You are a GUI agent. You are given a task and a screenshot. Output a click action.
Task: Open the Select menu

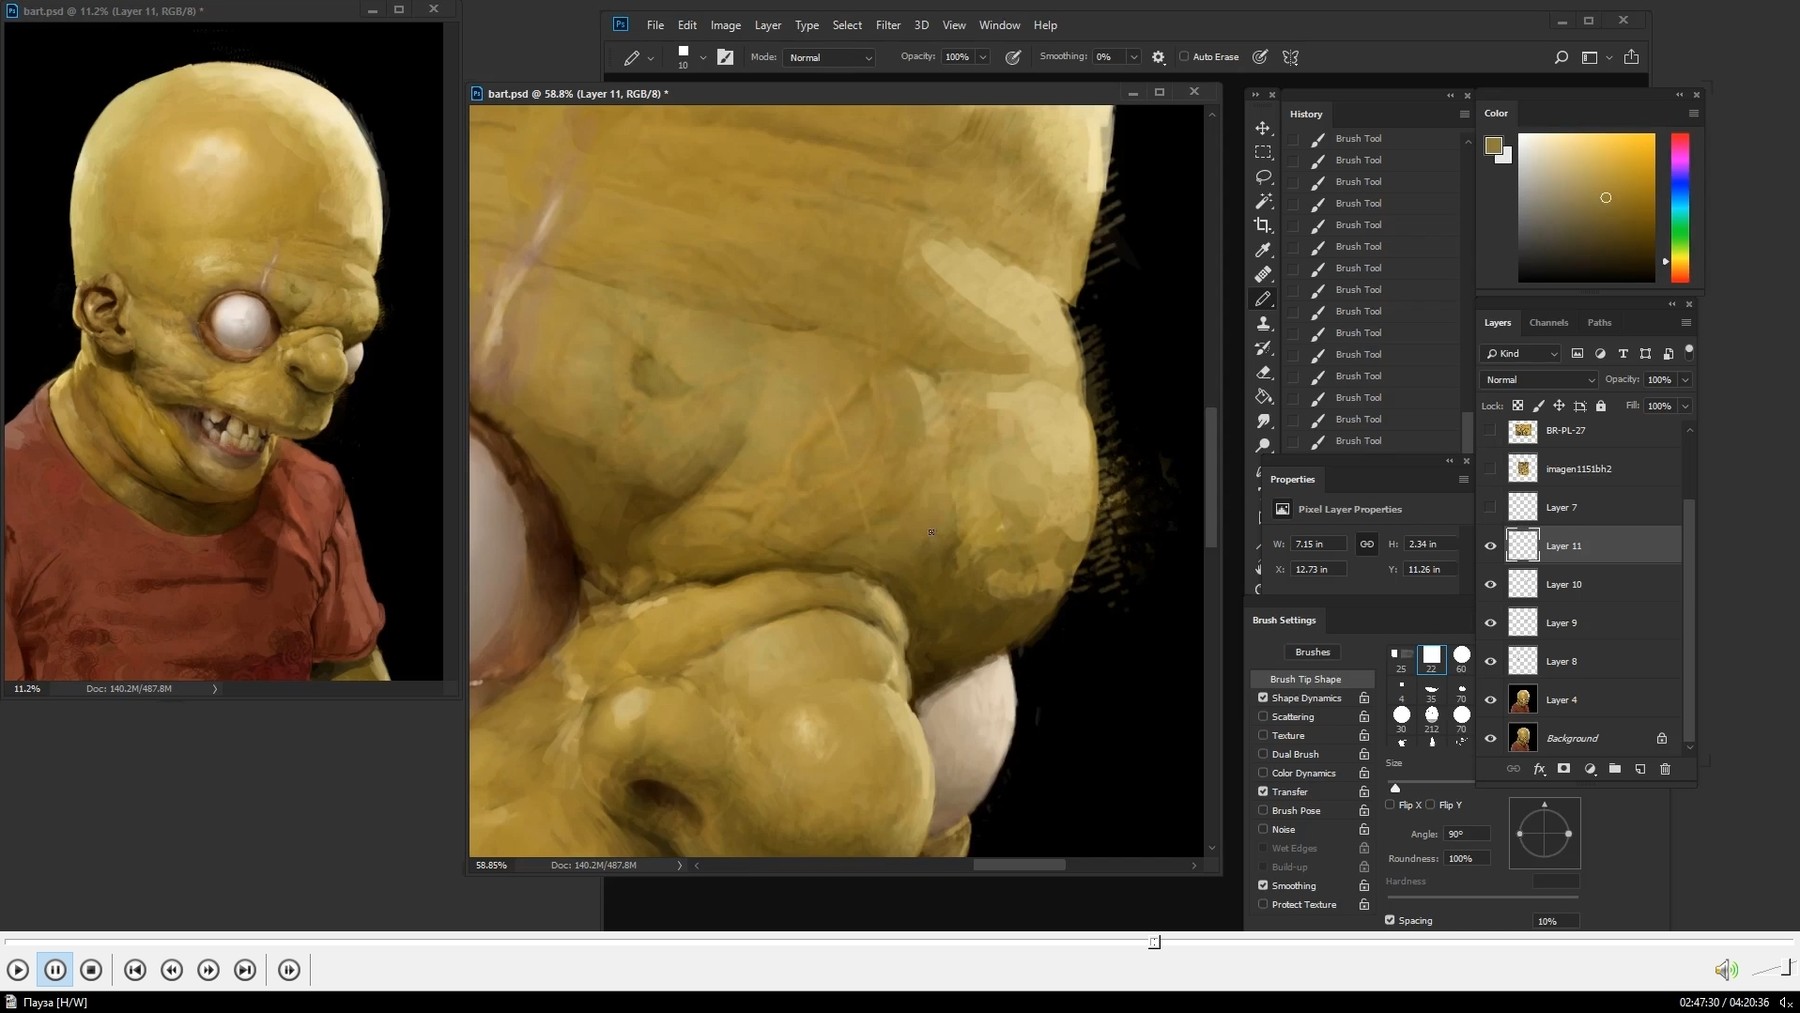point(847,25)
